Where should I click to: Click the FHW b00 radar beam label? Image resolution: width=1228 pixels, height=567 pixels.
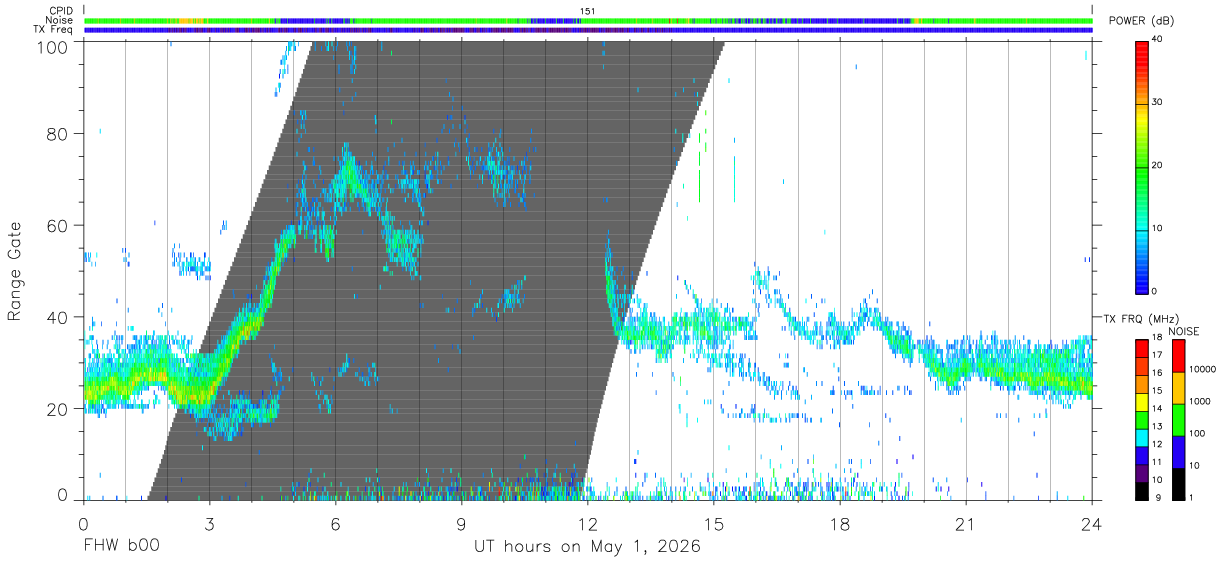pyautogui.click(x=121, y=547)
